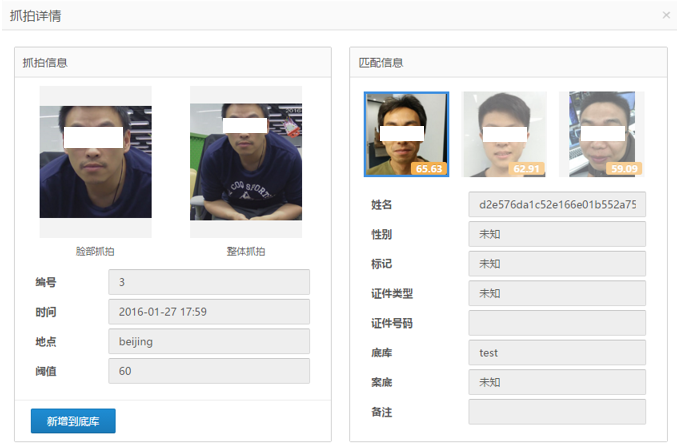Click the 案底 field showing 未知
The height and width of the screenshot is (446, 677).
(x=557, y=382)
